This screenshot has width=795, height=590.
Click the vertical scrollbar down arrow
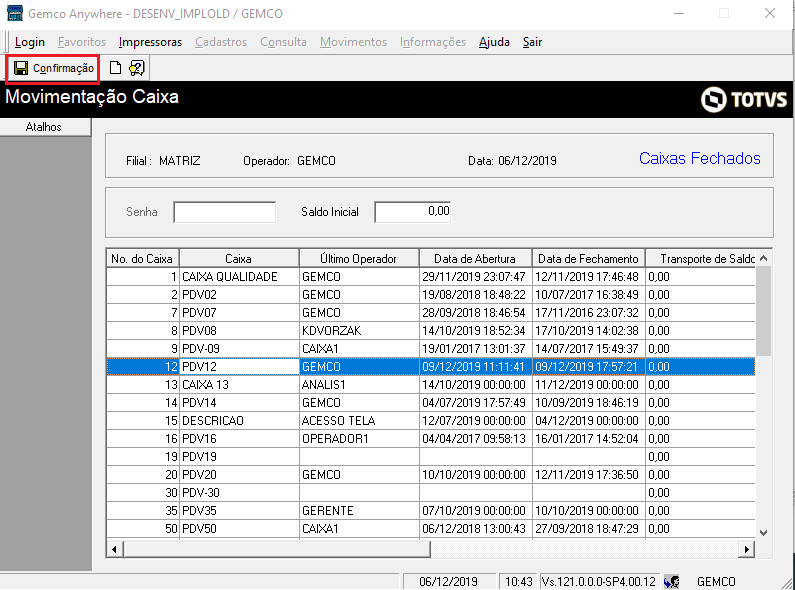tap(764, 533)
